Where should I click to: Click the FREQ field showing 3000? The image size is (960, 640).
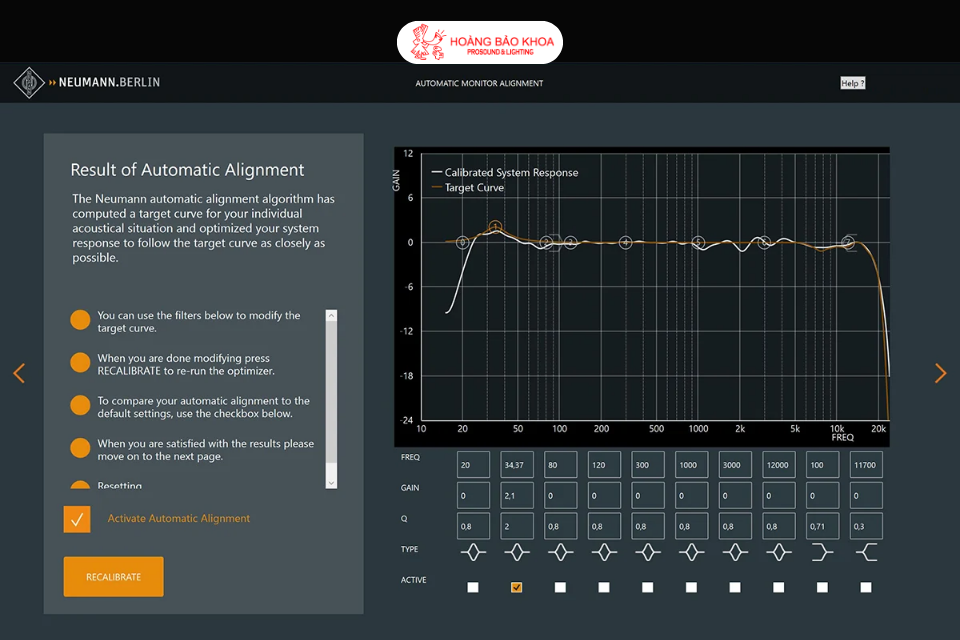[x=735, y=465]
